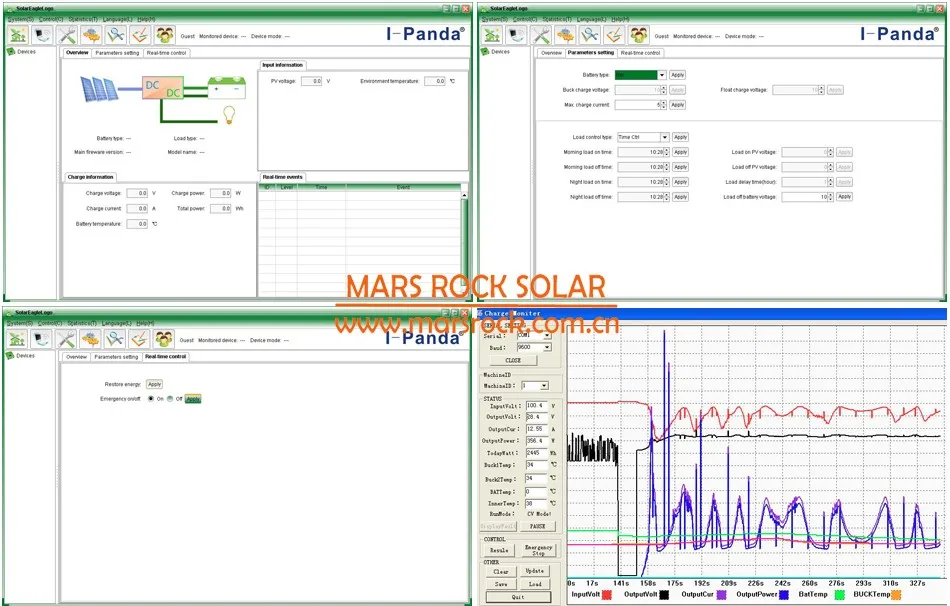
Task: Select the Devices tree node in Overview window
Action: (22, 52)
